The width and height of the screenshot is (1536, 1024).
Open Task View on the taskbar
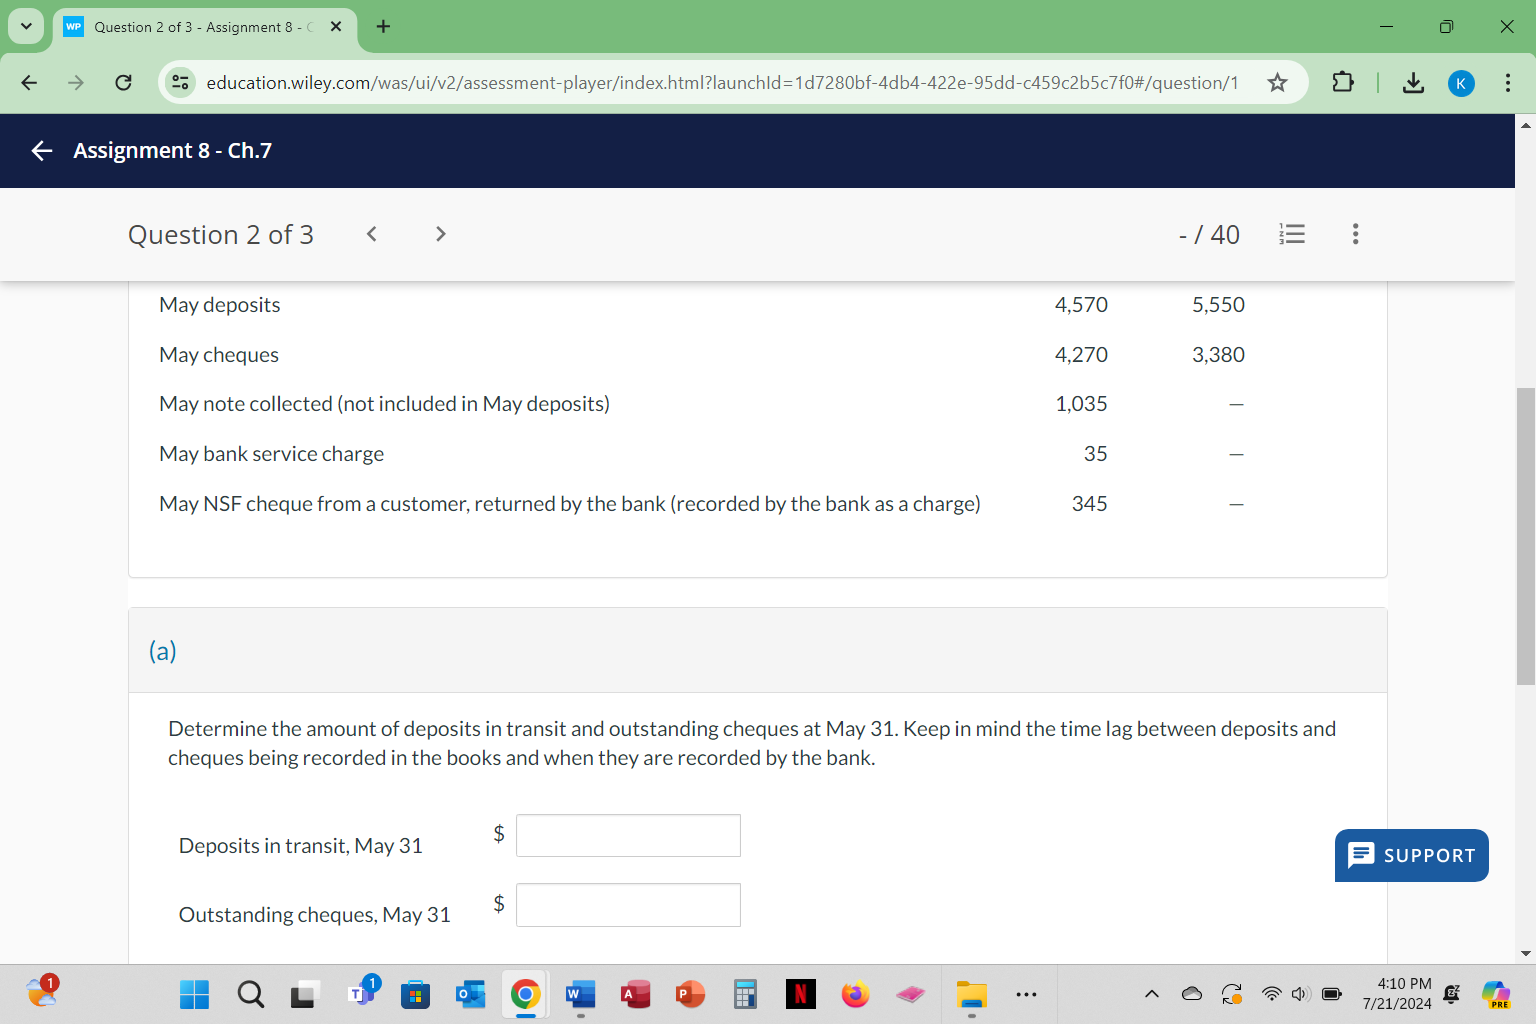(x=304, y=994)
